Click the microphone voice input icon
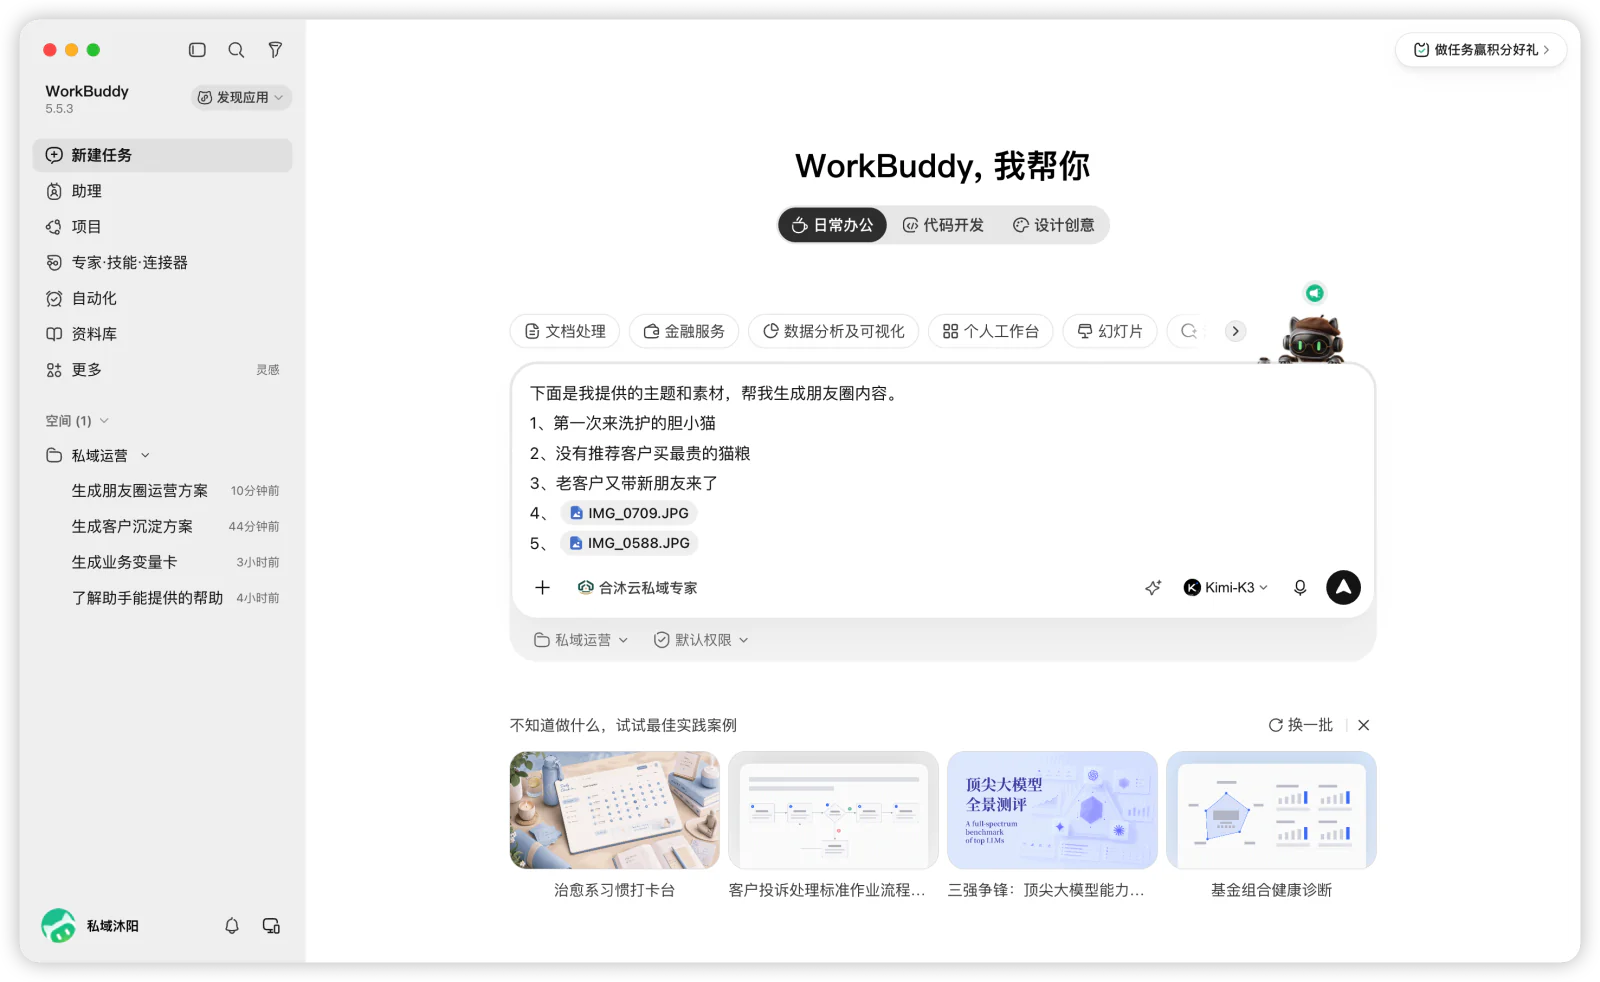This screenshot has height=982, width=1600. tap(1300, 588)
